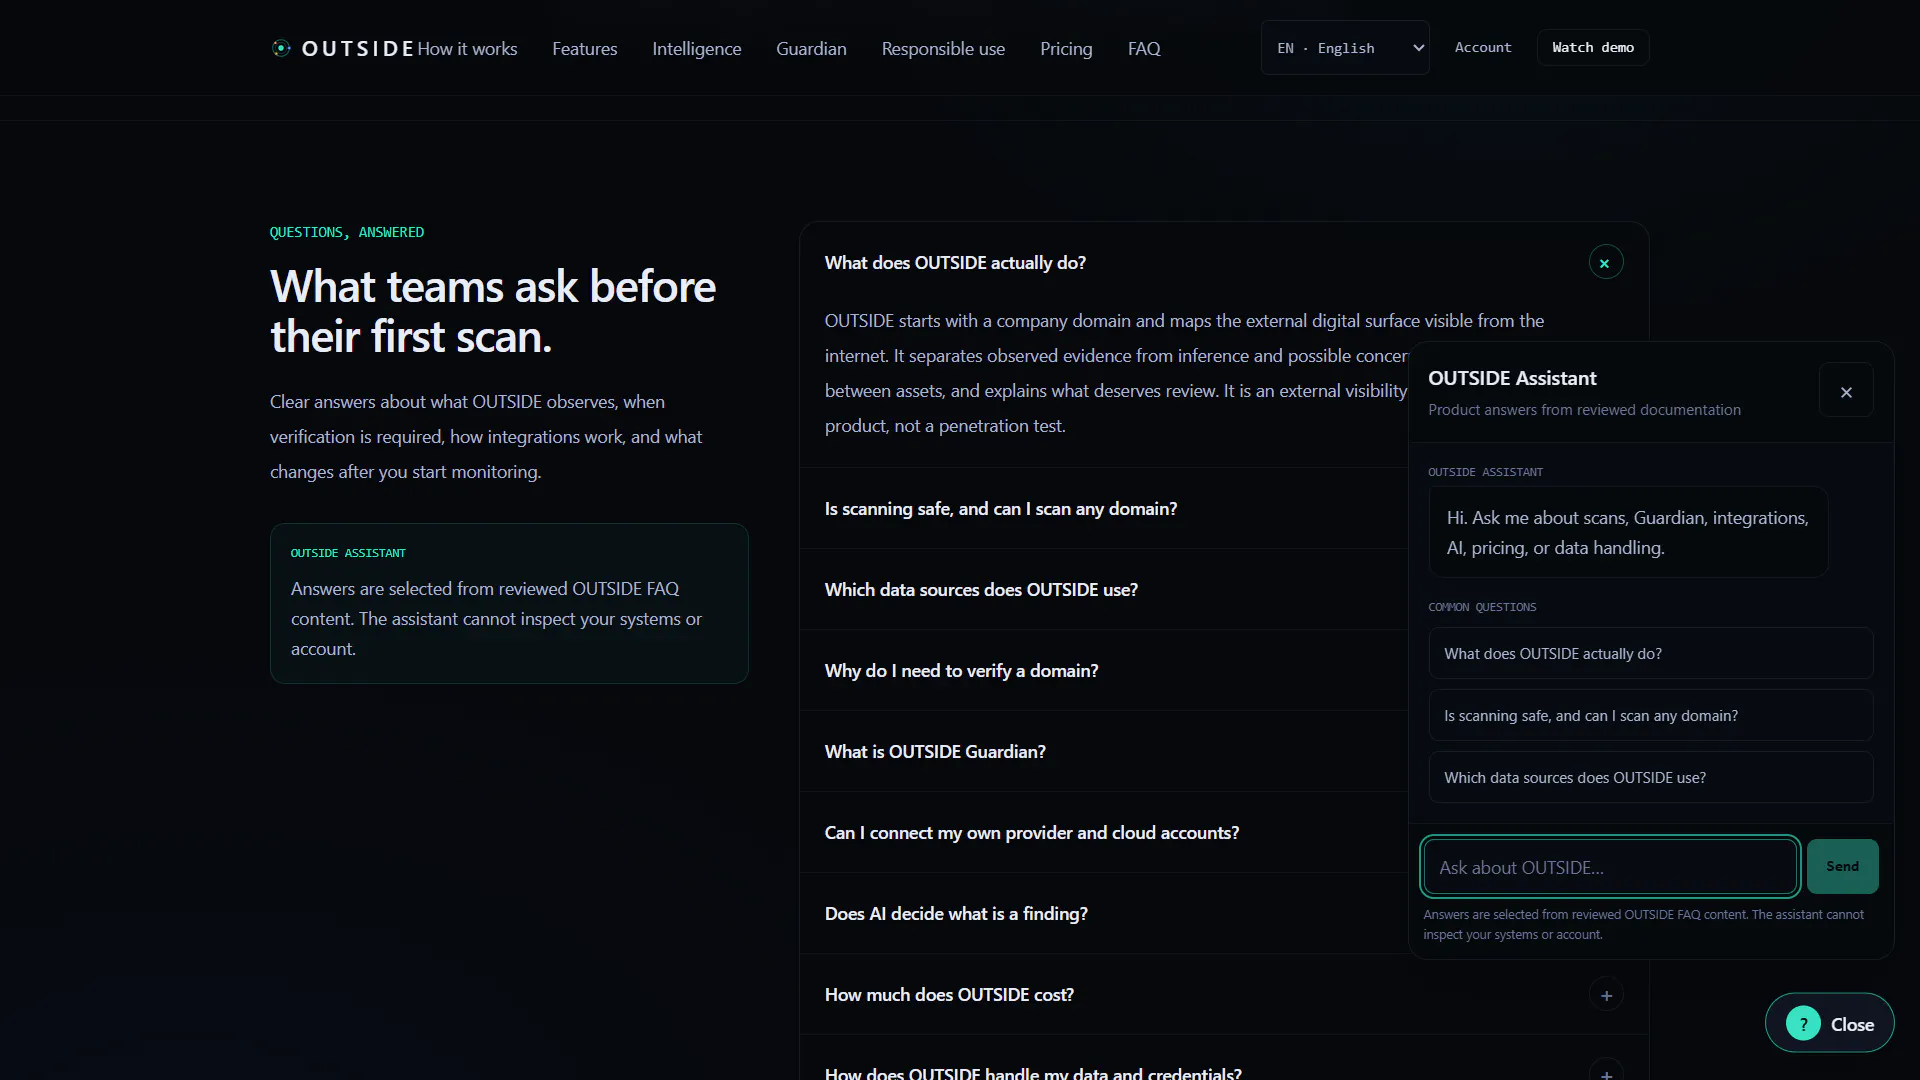Collapse the 'What does OUTSIDE actually do?' answer
1920x1080 pixels.
click(1606, 263)
